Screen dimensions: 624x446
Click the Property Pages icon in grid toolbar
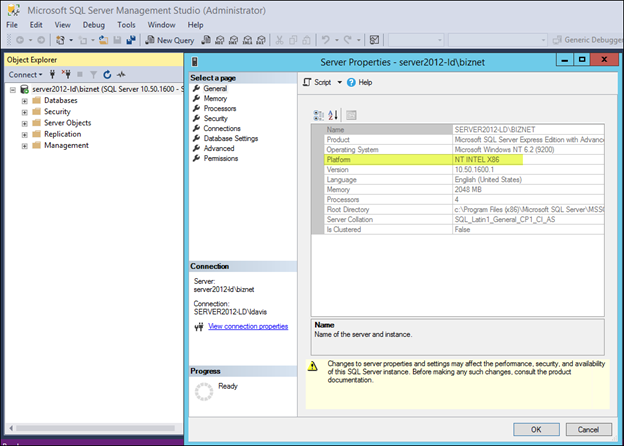point(351,115)
